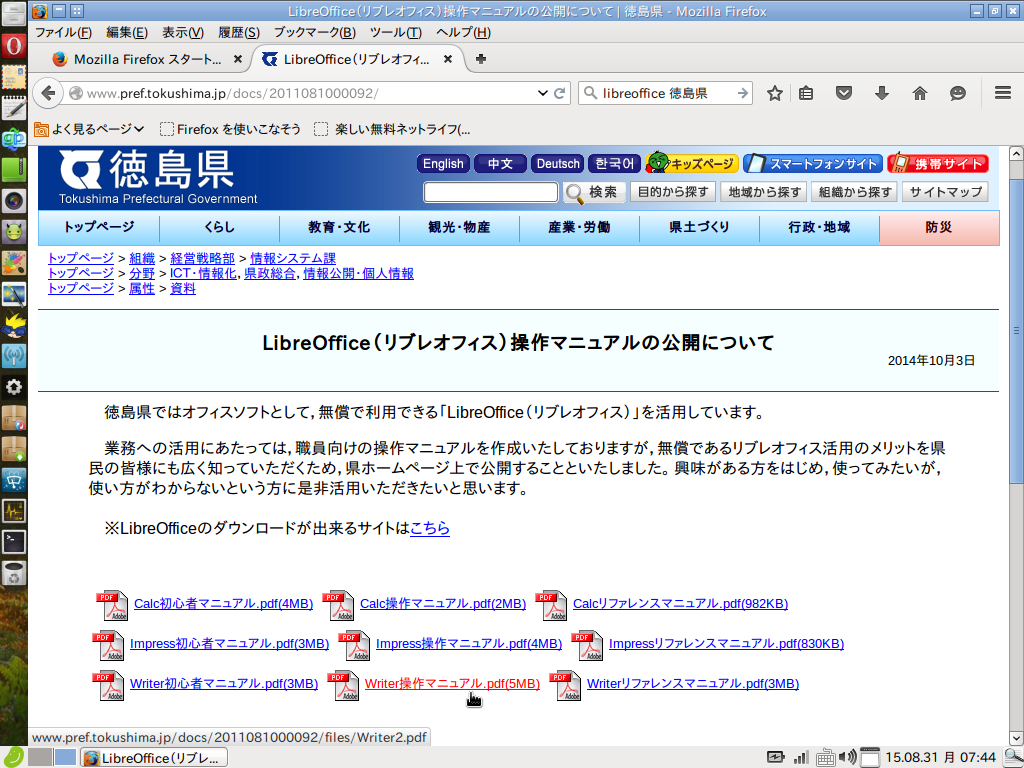Open the search engine selector magnifier
Viewport: 1024px width, 768px height.
tap(591, 93)
